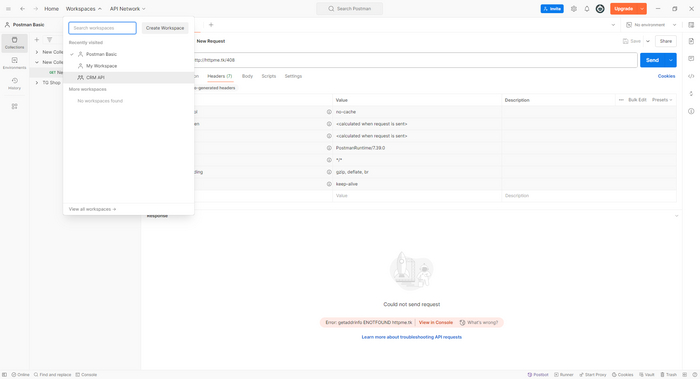The height and width of the screenshot is (379, 700).
Task: Expand the first New Collection folder
Action: tap(37, 52)
